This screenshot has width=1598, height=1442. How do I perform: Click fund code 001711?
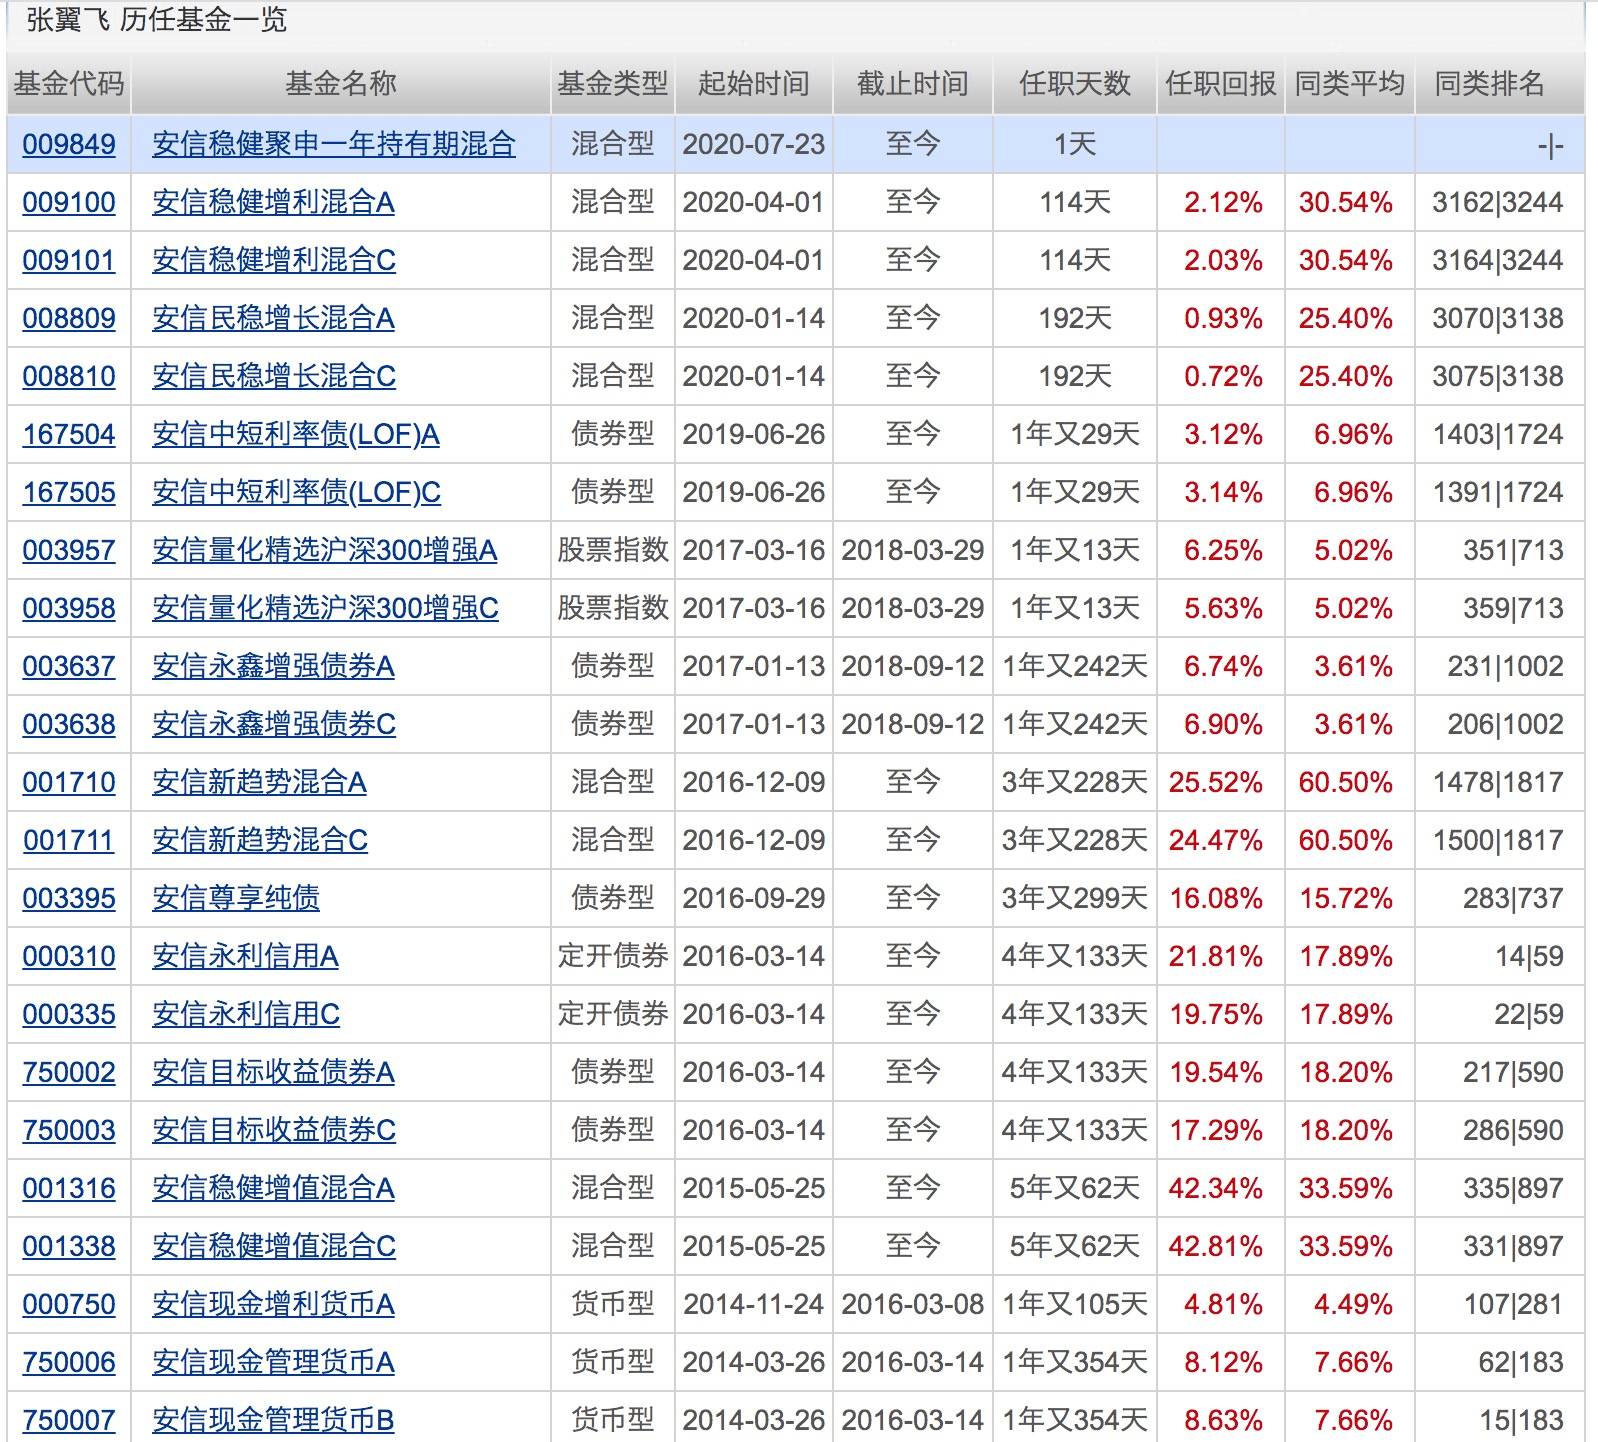tap(69, 840)
